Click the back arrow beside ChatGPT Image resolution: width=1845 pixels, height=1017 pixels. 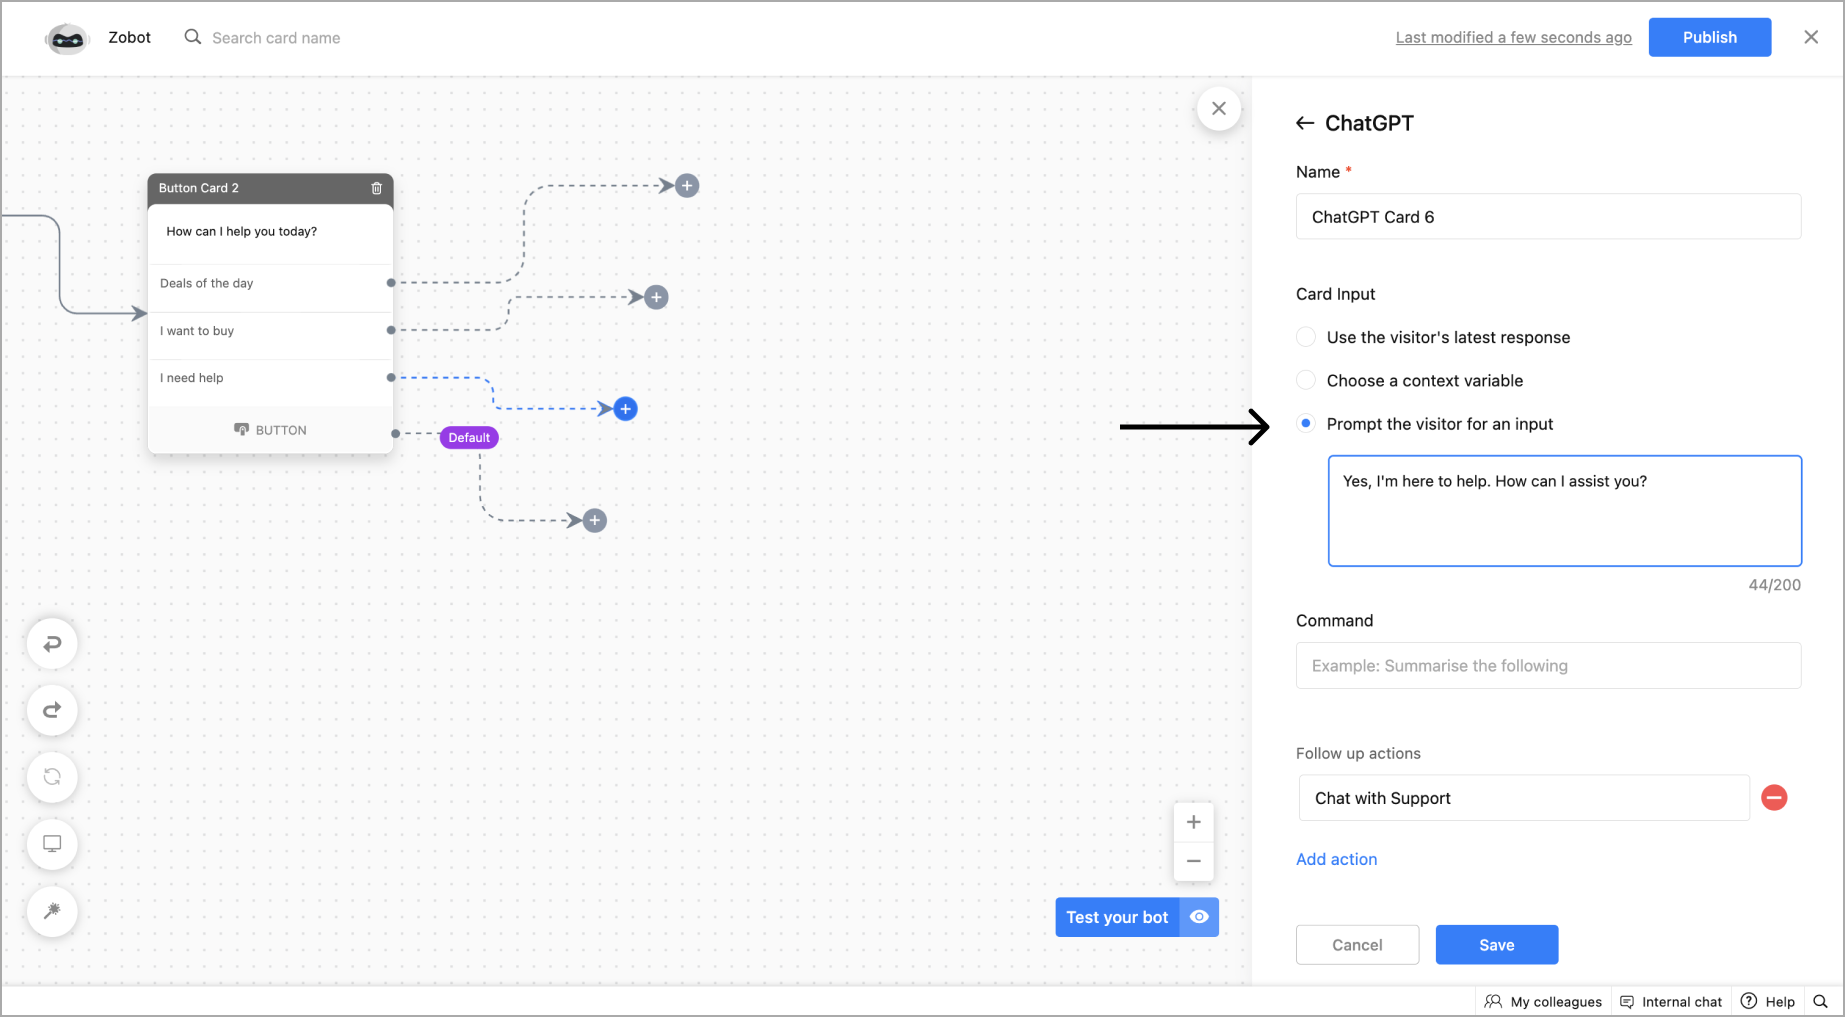tap(1305, 123)
